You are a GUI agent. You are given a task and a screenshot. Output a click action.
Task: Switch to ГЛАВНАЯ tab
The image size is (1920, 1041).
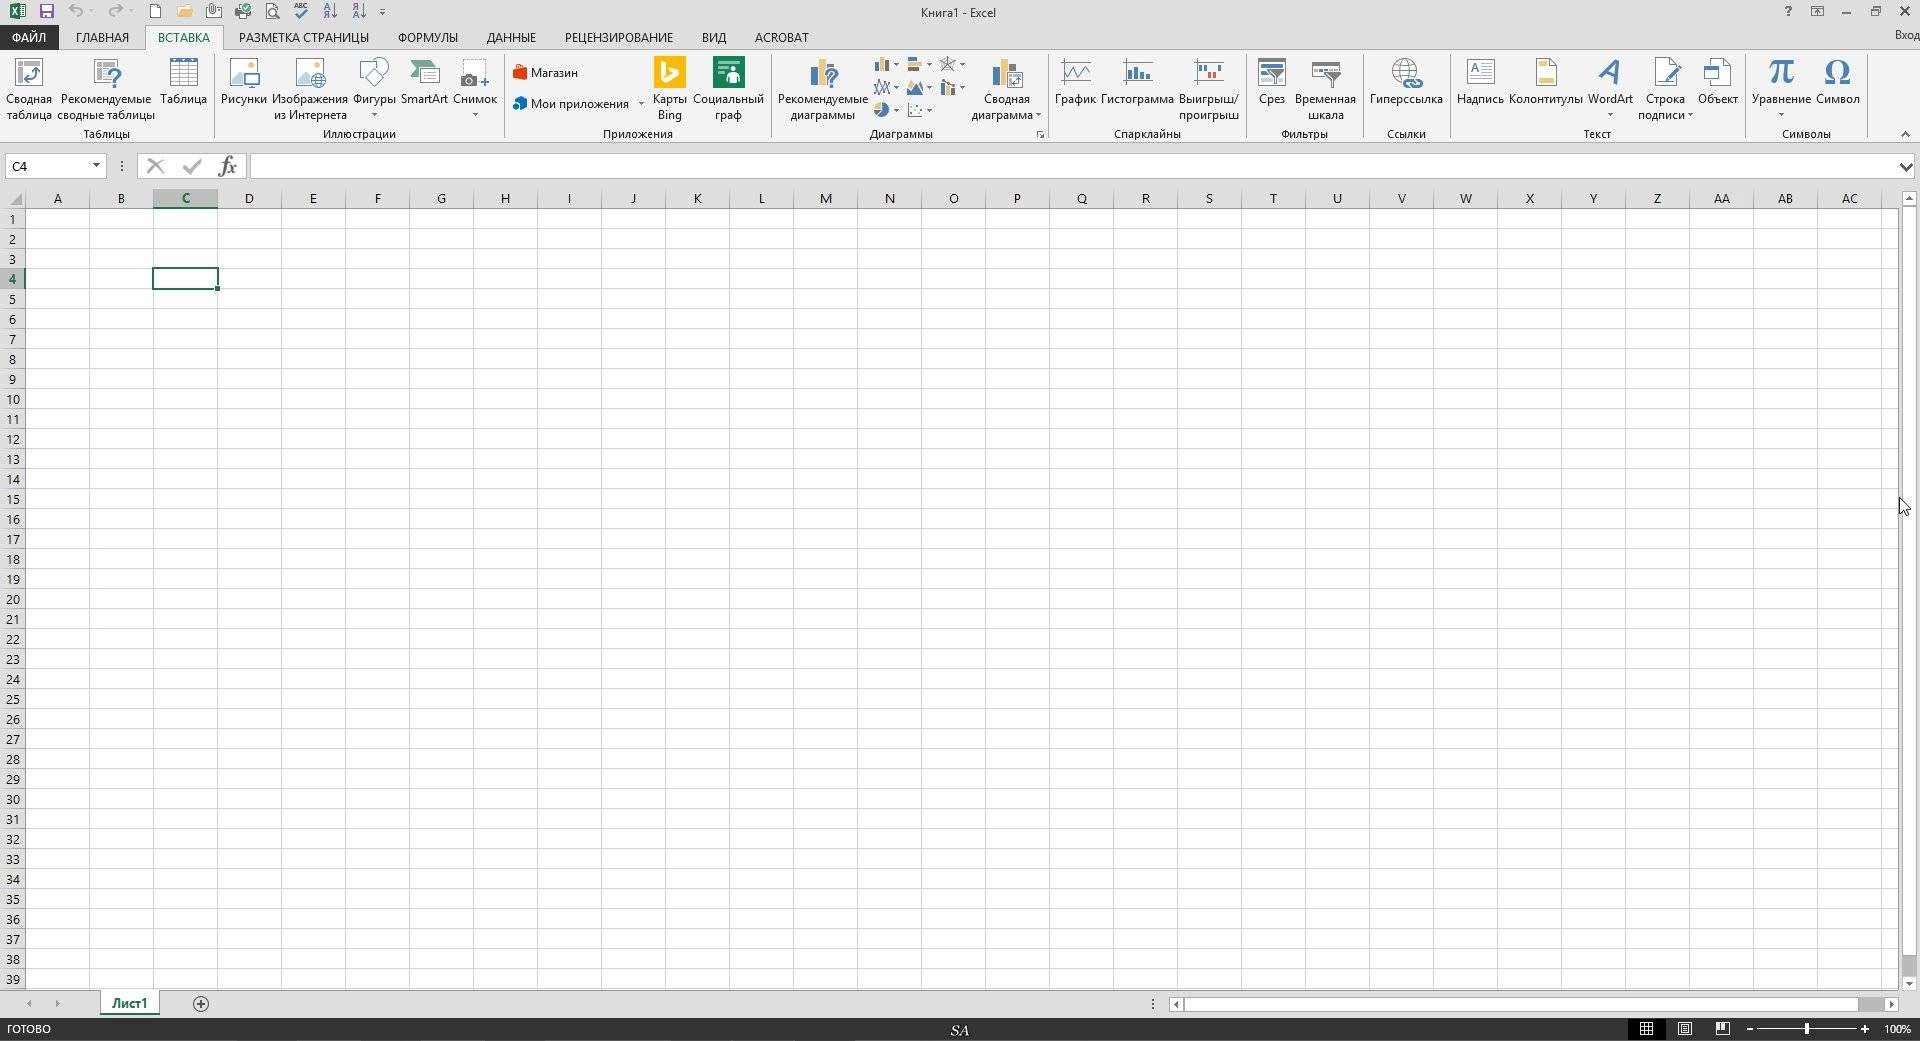tap(102, 37)
